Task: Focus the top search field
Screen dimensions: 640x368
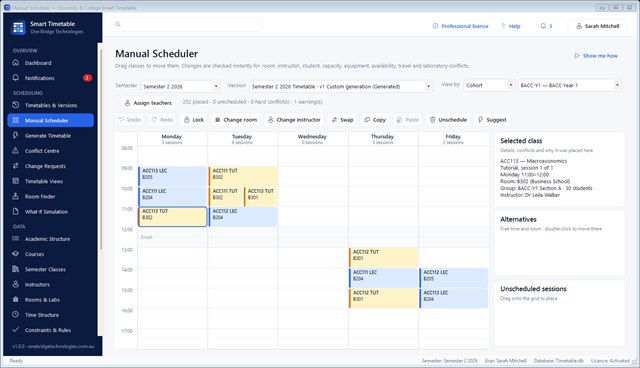Action: [187, 24]
